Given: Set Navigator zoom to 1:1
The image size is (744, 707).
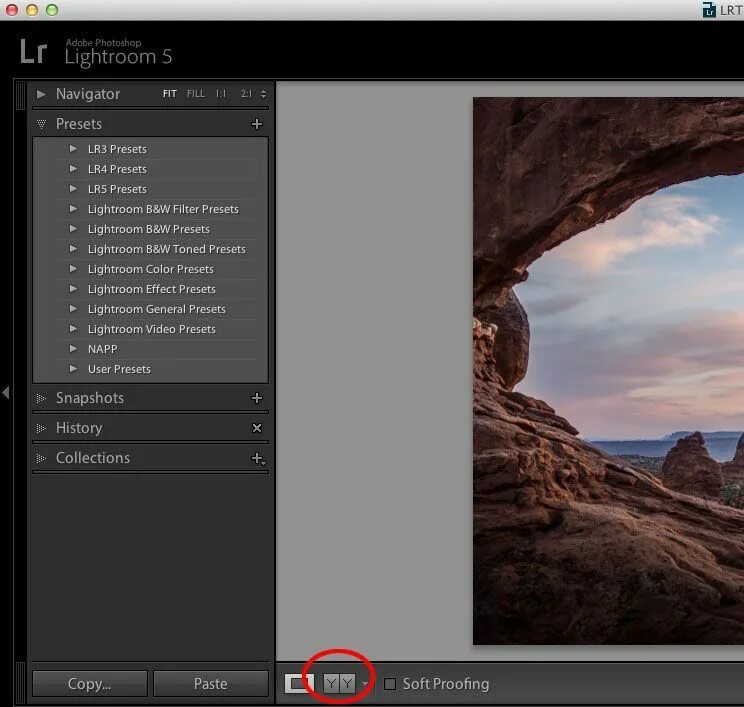Looking at the screenshot, I should [221, 94].
